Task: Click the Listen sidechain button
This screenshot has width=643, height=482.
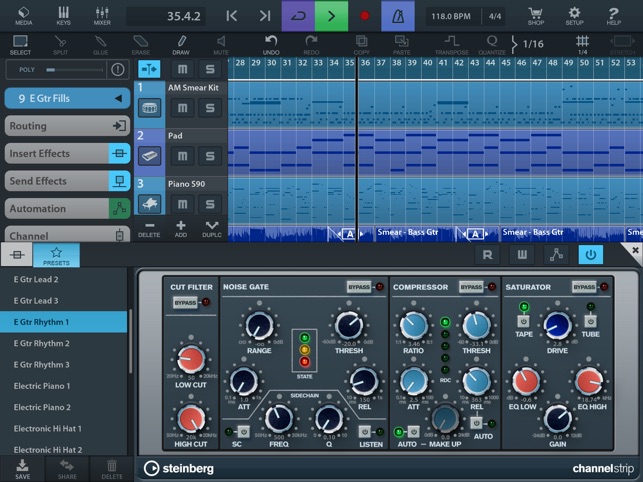Action: point(367,431)
